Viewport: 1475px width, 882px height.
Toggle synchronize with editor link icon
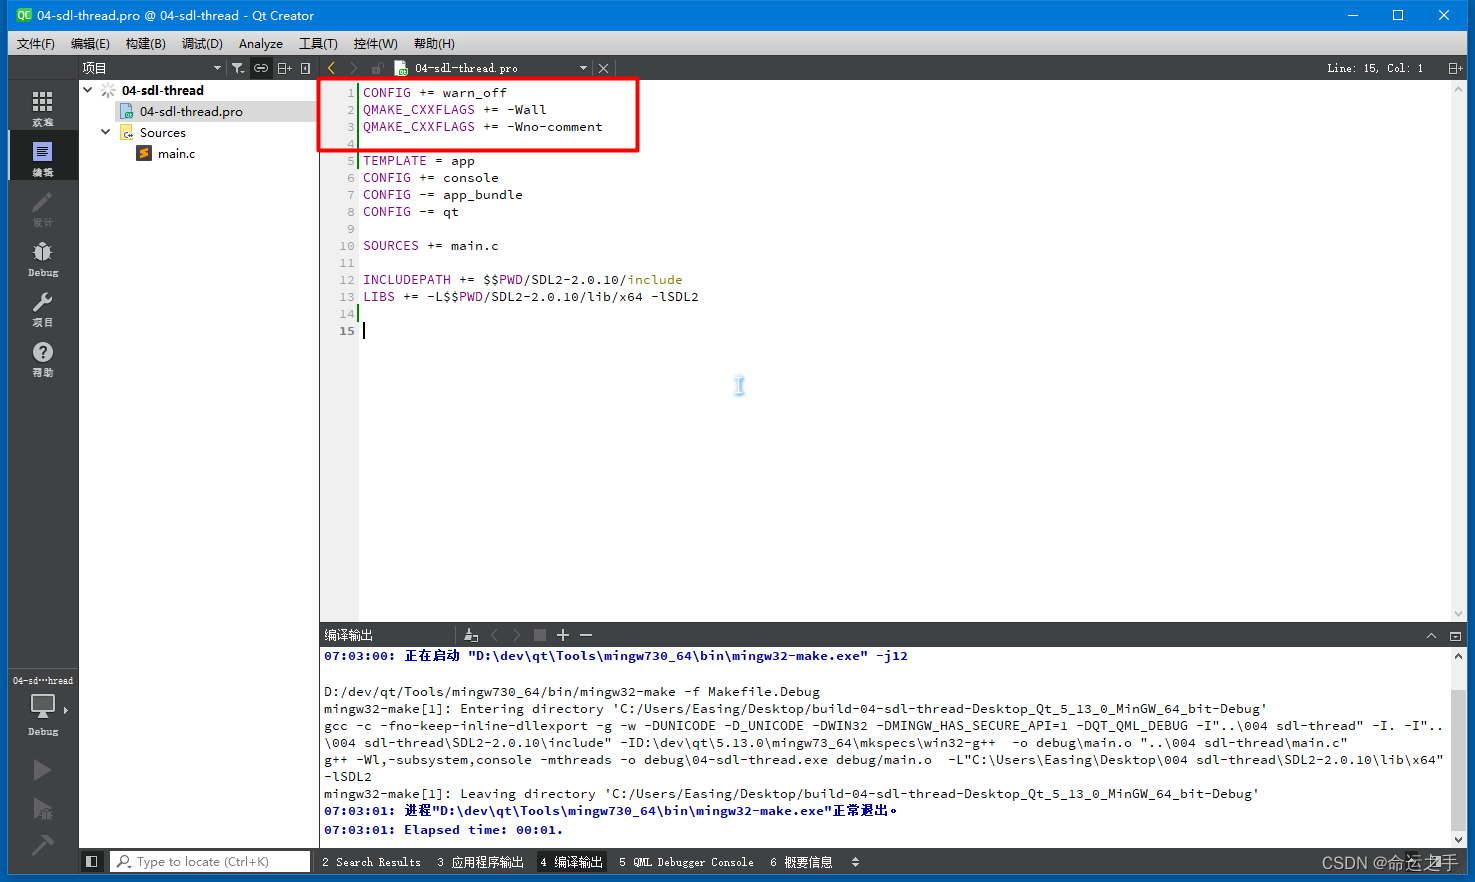tap(261, 68)
